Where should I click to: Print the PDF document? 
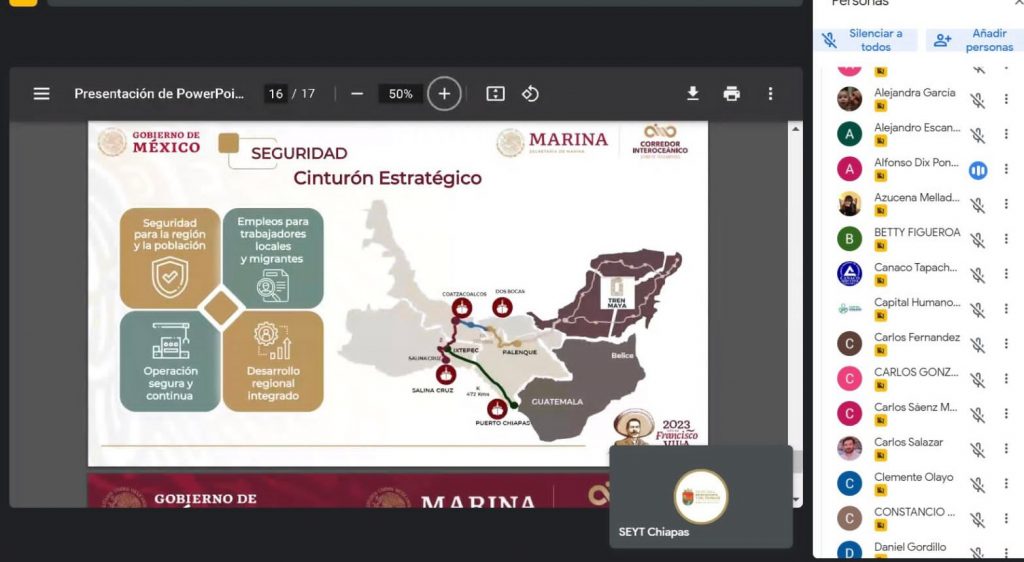coord(732,94)
